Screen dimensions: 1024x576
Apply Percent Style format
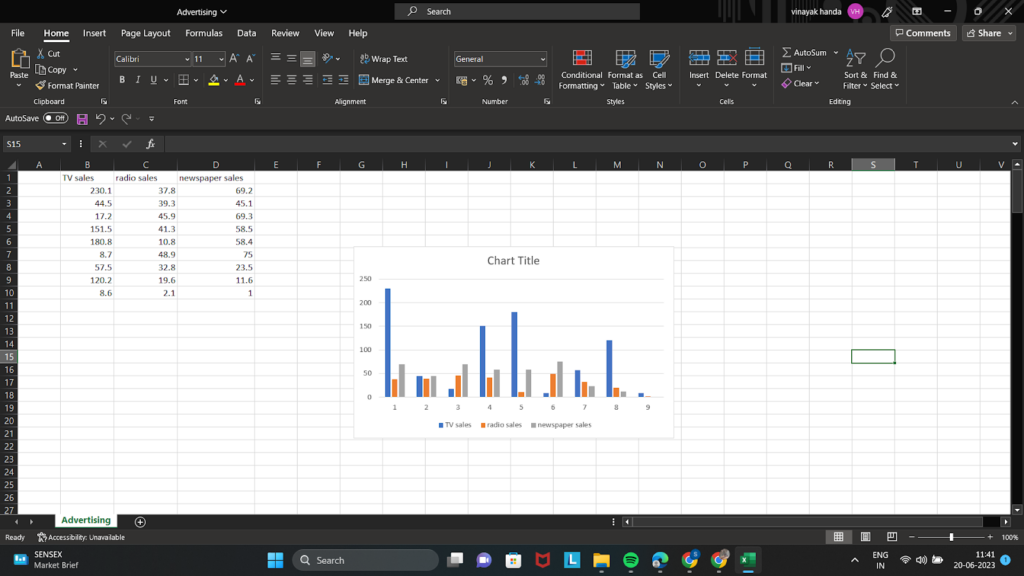[x=488, y=80]
